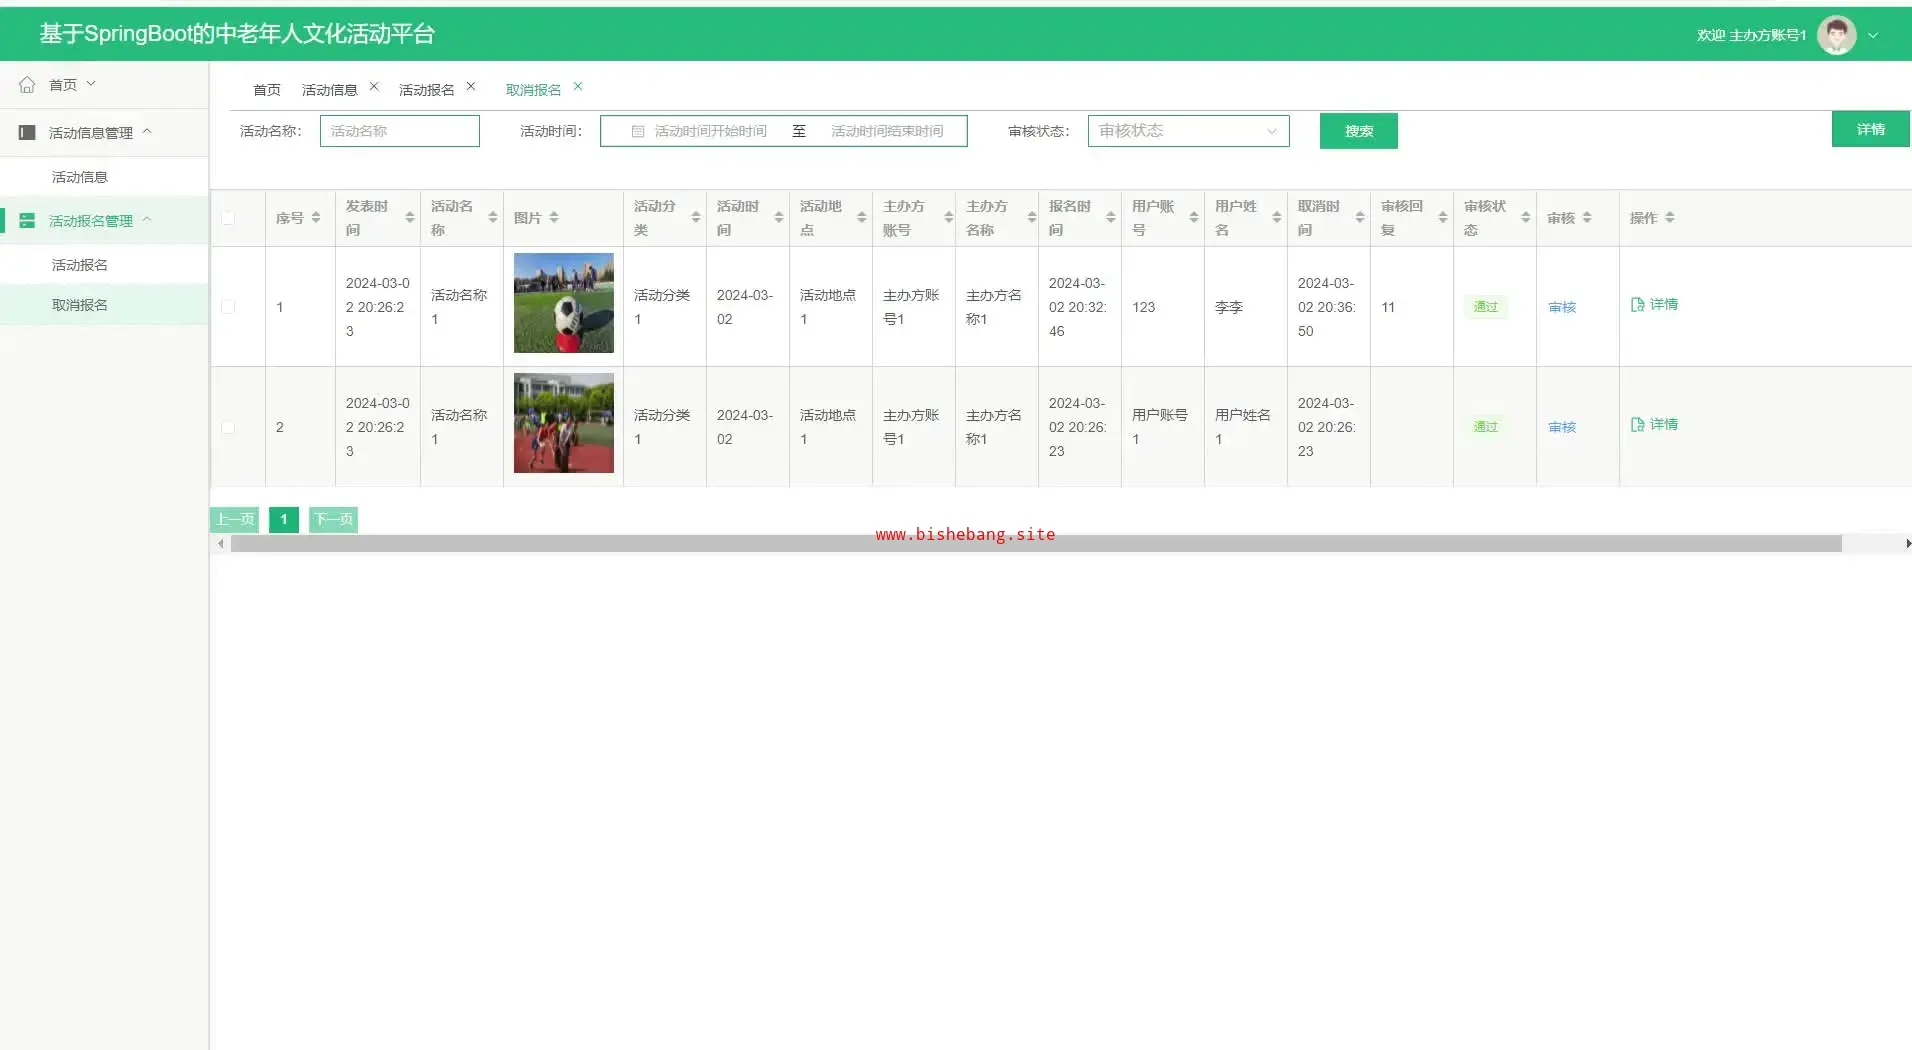Click the 李李 user name cell
1912x1050 pixels.
(1229, 307)
